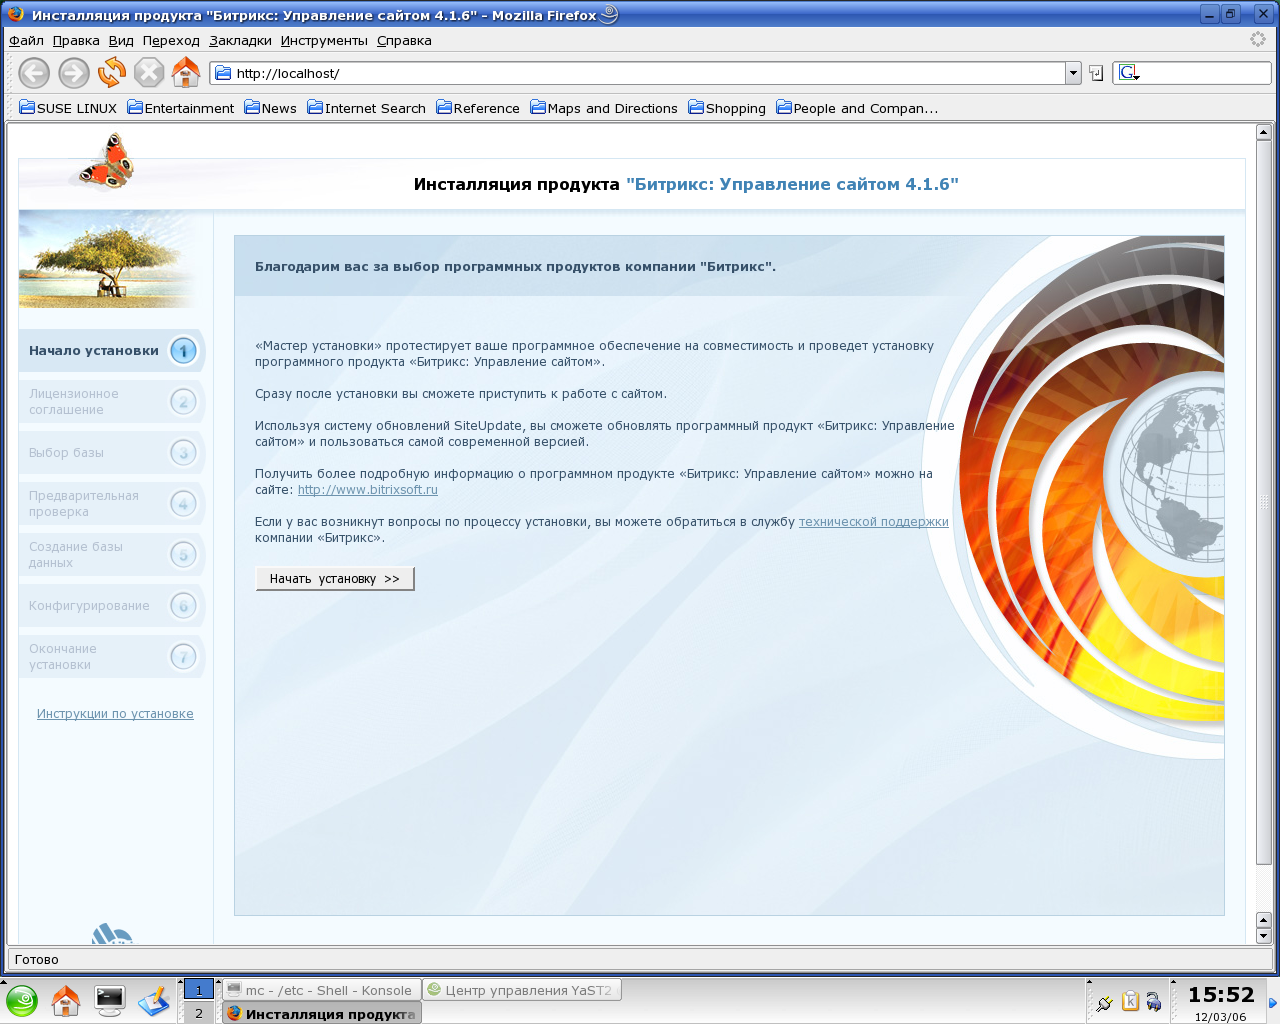Open the Закладки menu
This screenshot has height=1024, width=1280.
point(240,41)
